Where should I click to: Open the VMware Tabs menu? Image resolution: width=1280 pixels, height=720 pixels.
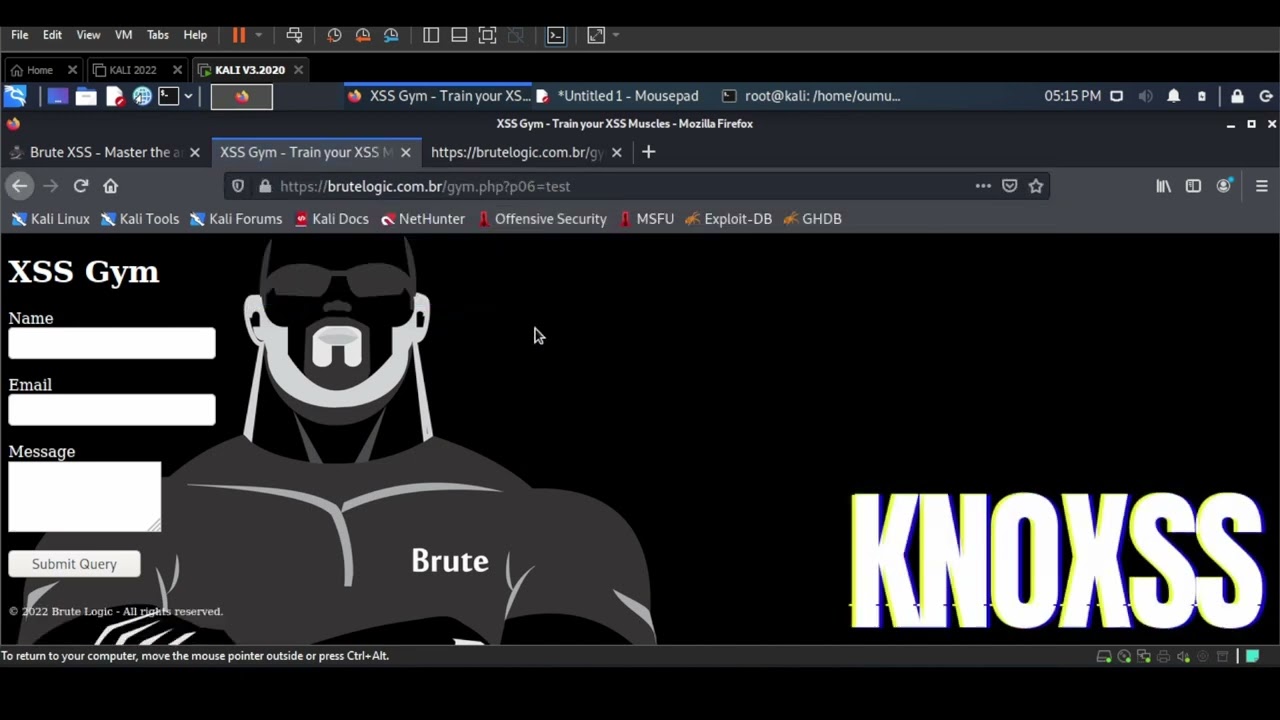pyautogui.click(x=158, y=35)
